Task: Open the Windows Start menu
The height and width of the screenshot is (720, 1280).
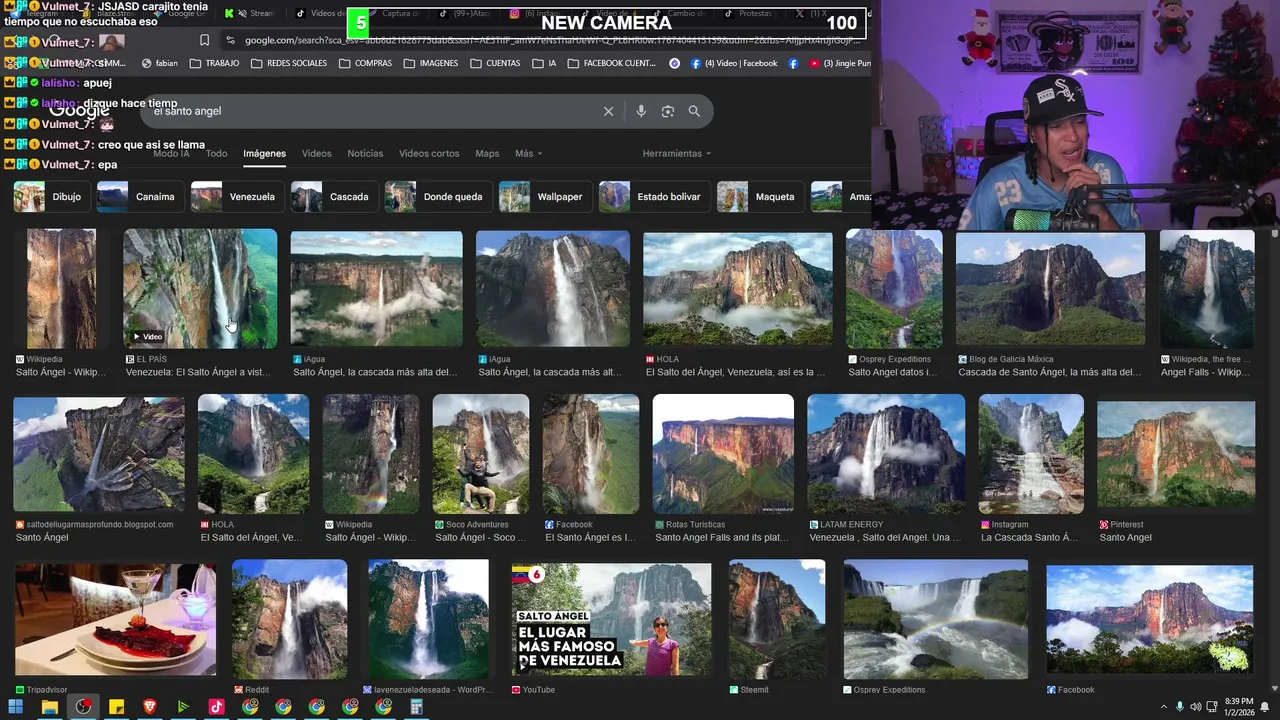Action: tap(16, 707)
